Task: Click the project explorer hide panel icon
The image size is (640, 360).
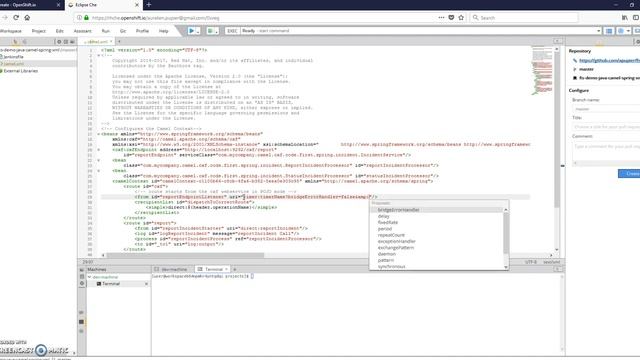Action: (72, 42)
